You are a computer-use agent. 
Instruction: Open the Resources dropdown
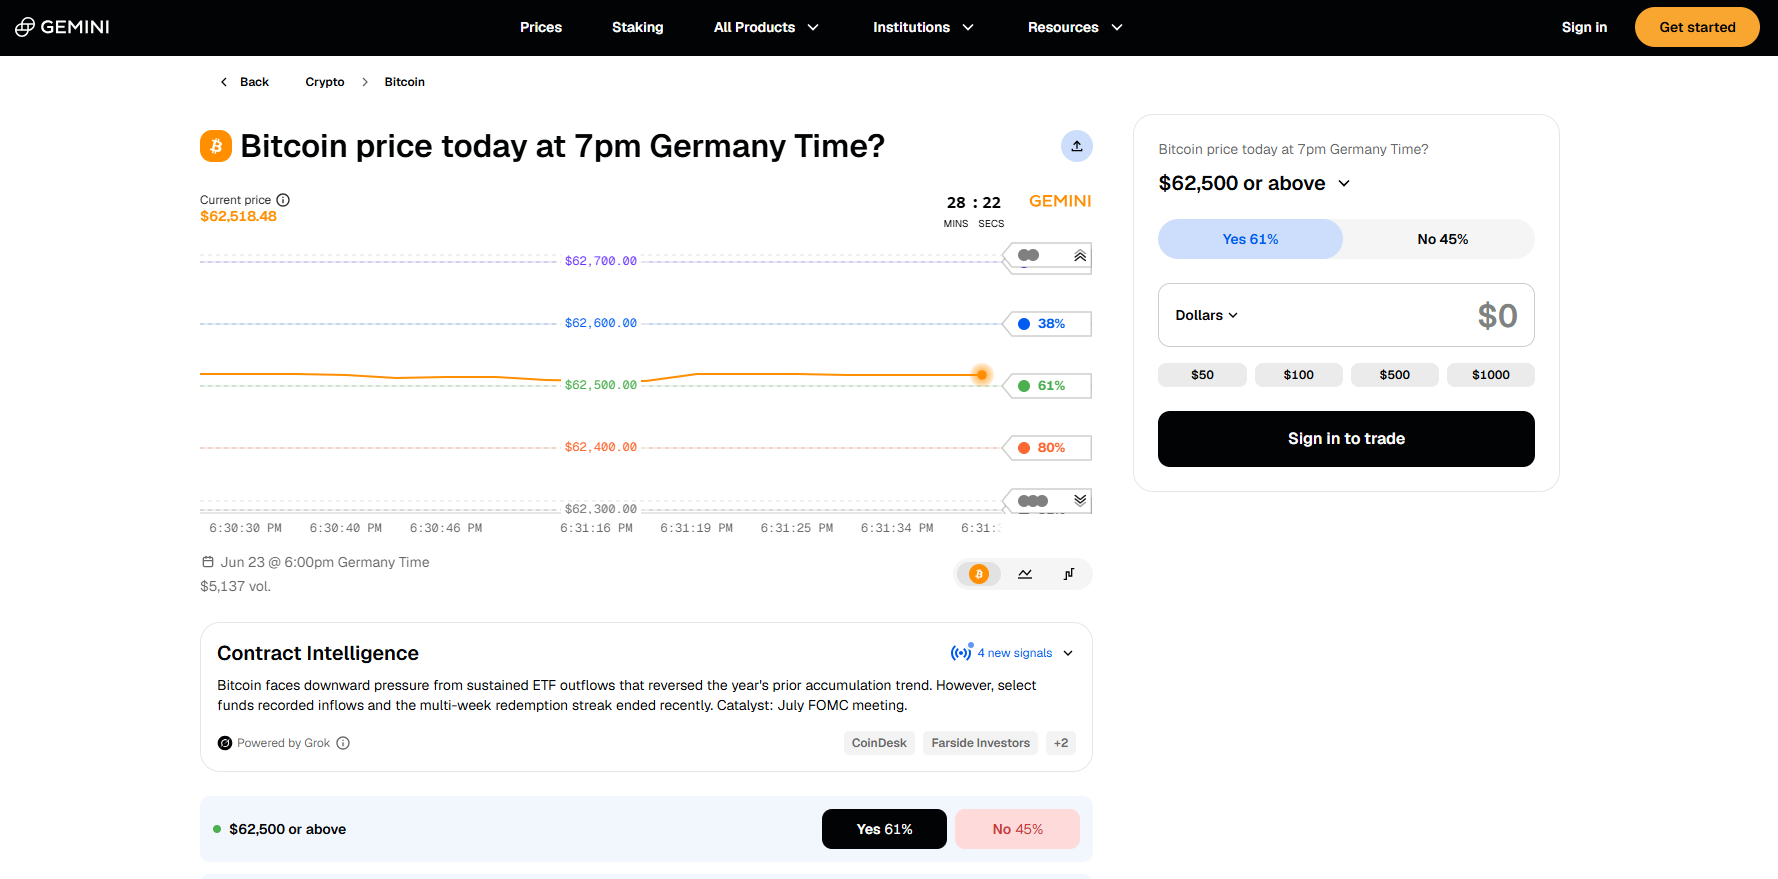pyautogui.click(x=1075, y=27)
